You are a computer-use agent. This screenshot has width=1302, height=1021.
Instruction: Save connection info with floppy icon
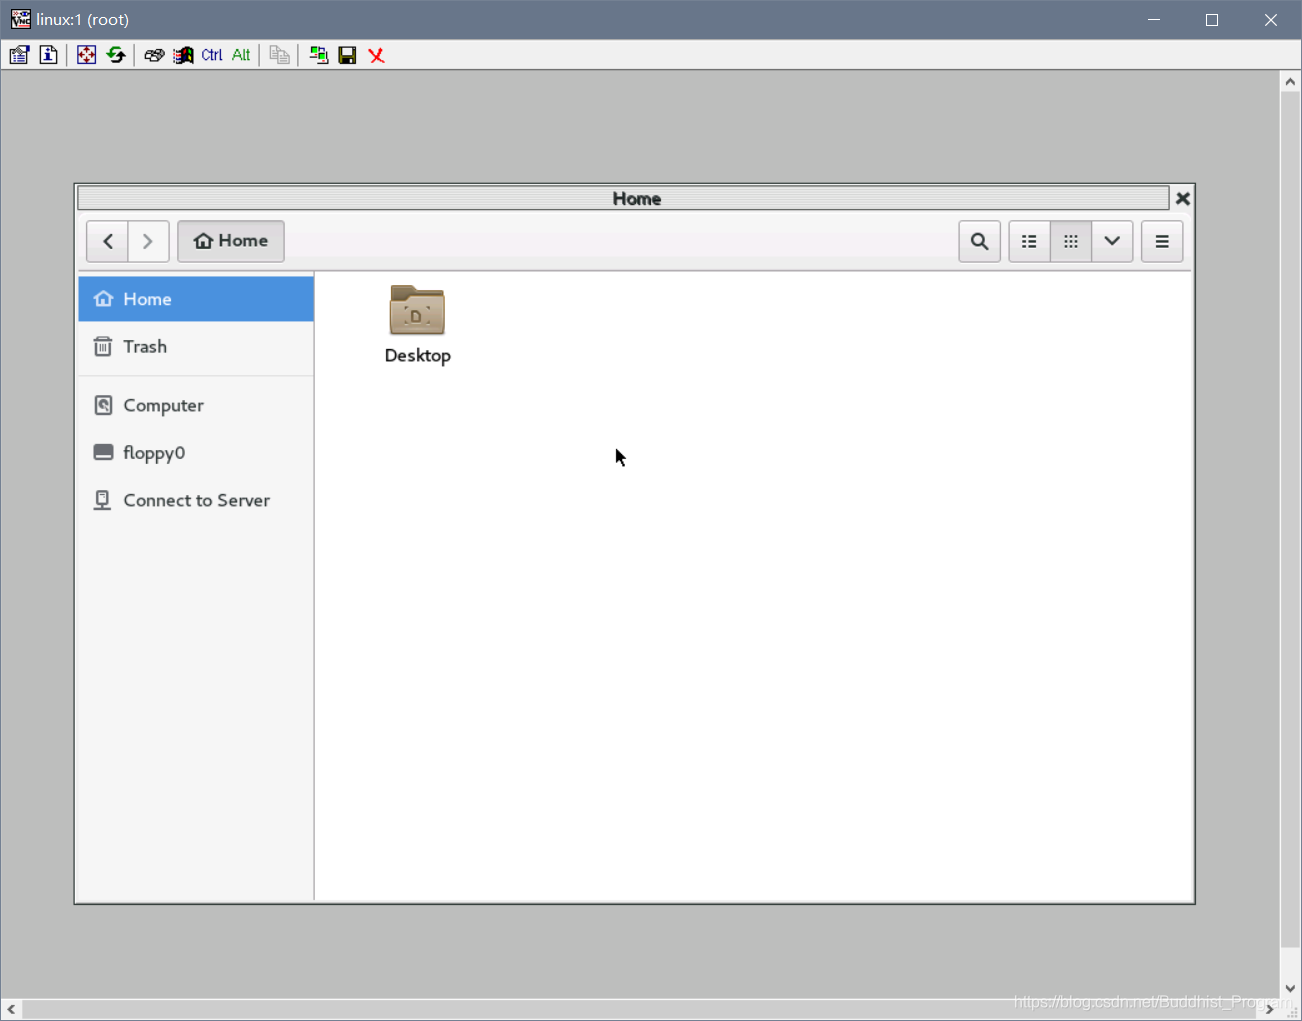coord(347,55)
